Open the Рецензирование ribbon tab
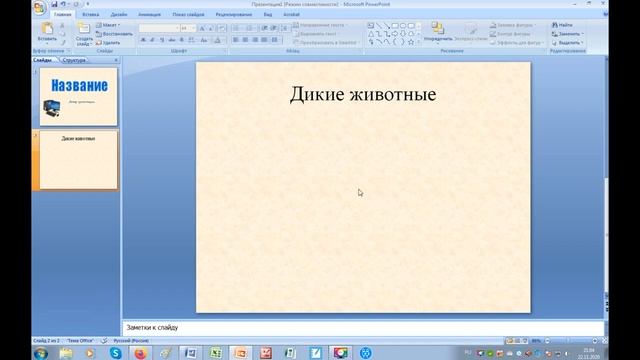The image size is (640, 360). click(x=234, y=14)
